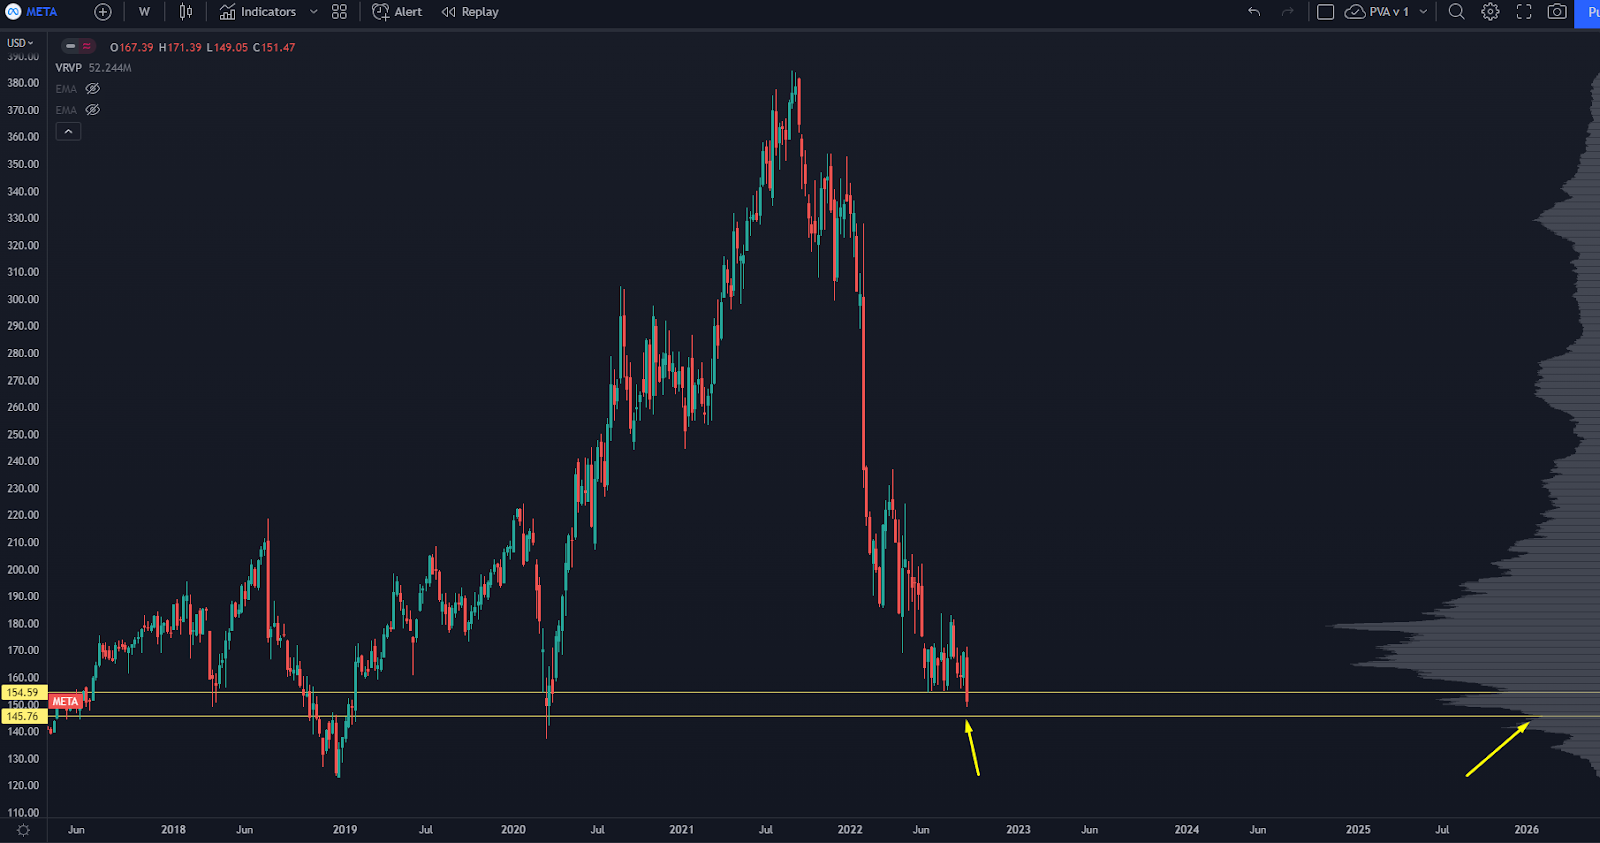Take a chart snapshot with camera icon
The width and height of the screenshot is (1600, 843).
1557,12
